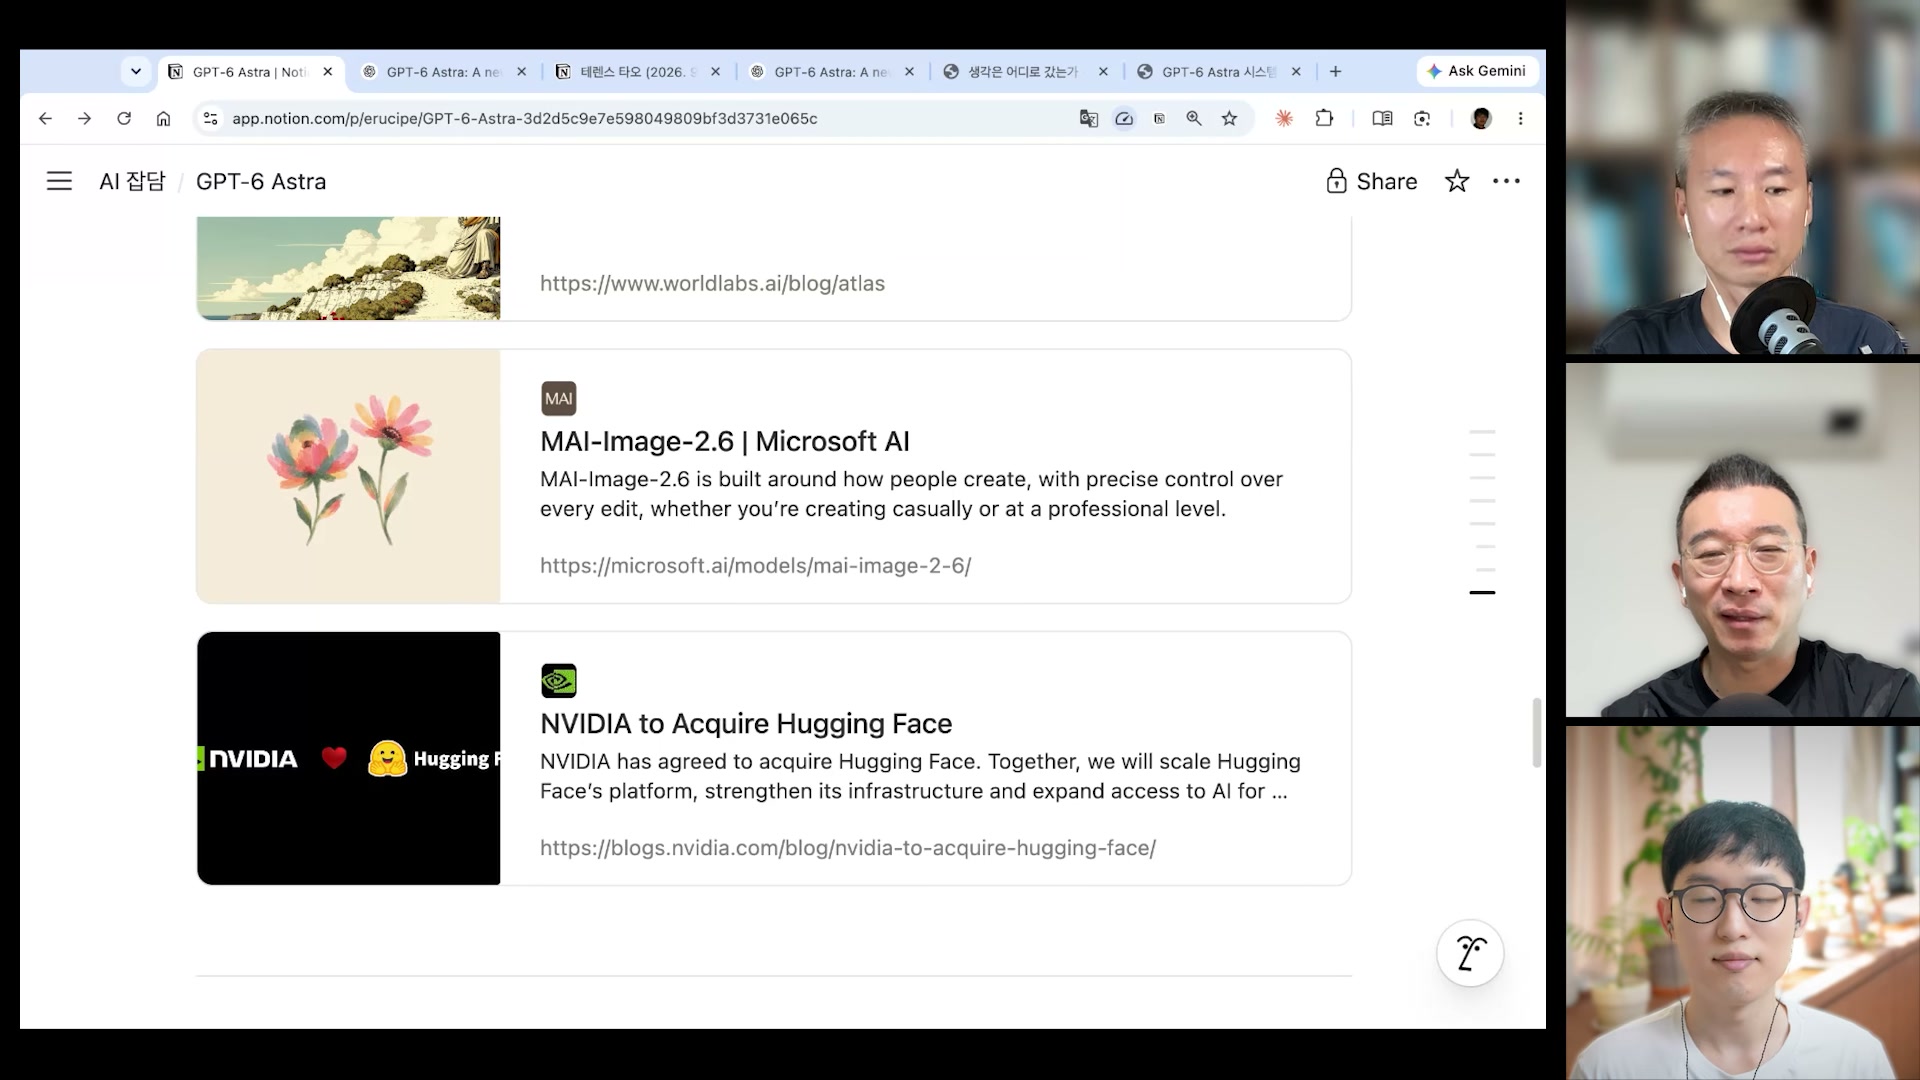Click the Notion web clipper icon

point(1159,118)
